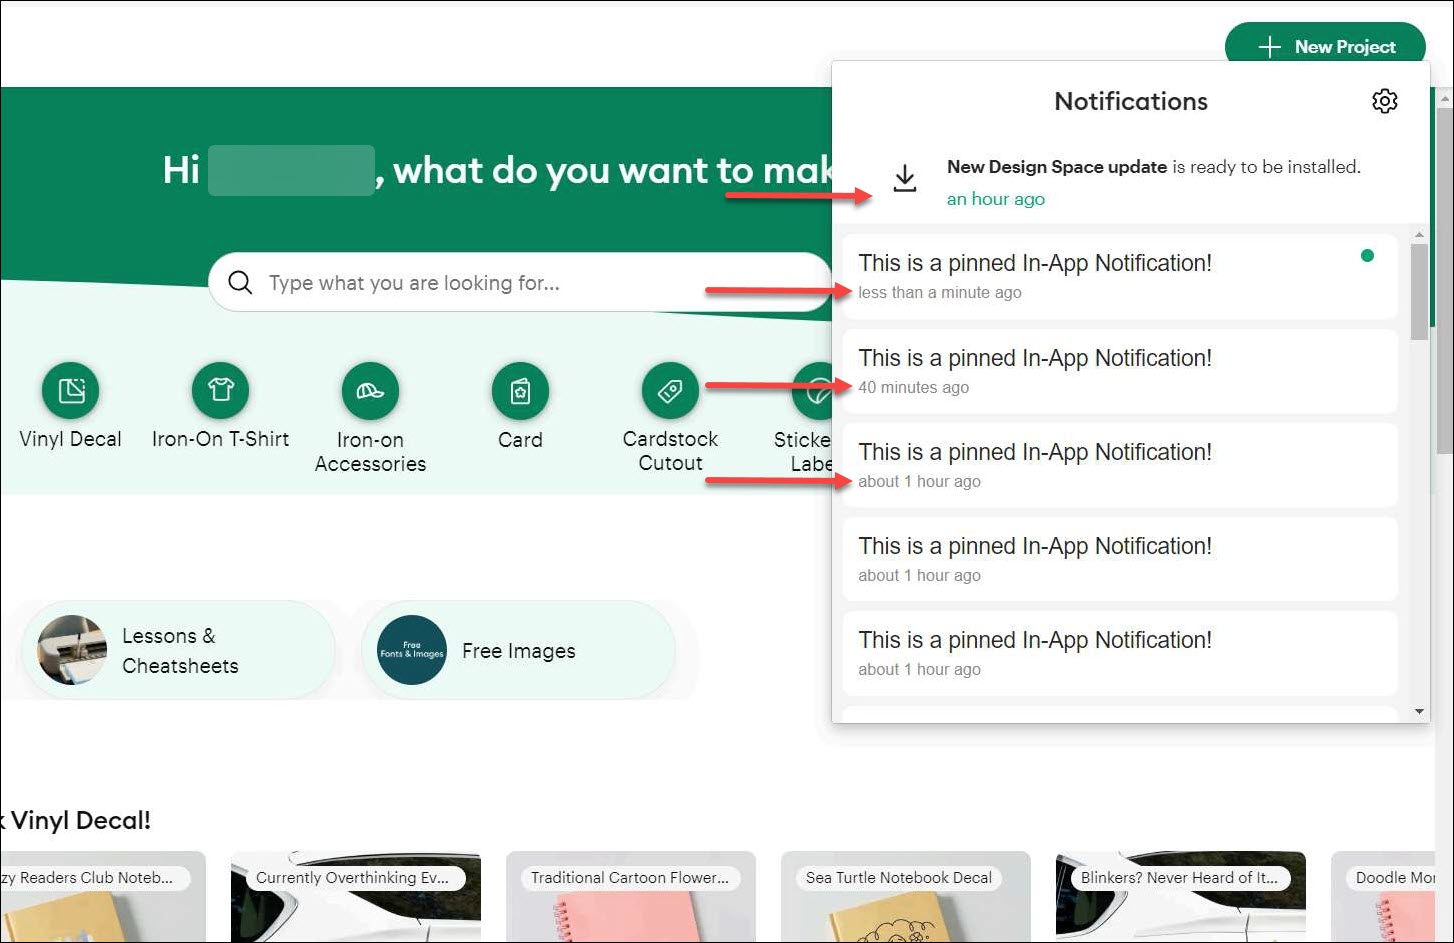The image size is (1454, 943).
Task: Click the 'an hour ago' update timestamp
Action: [x=995, y=199]
